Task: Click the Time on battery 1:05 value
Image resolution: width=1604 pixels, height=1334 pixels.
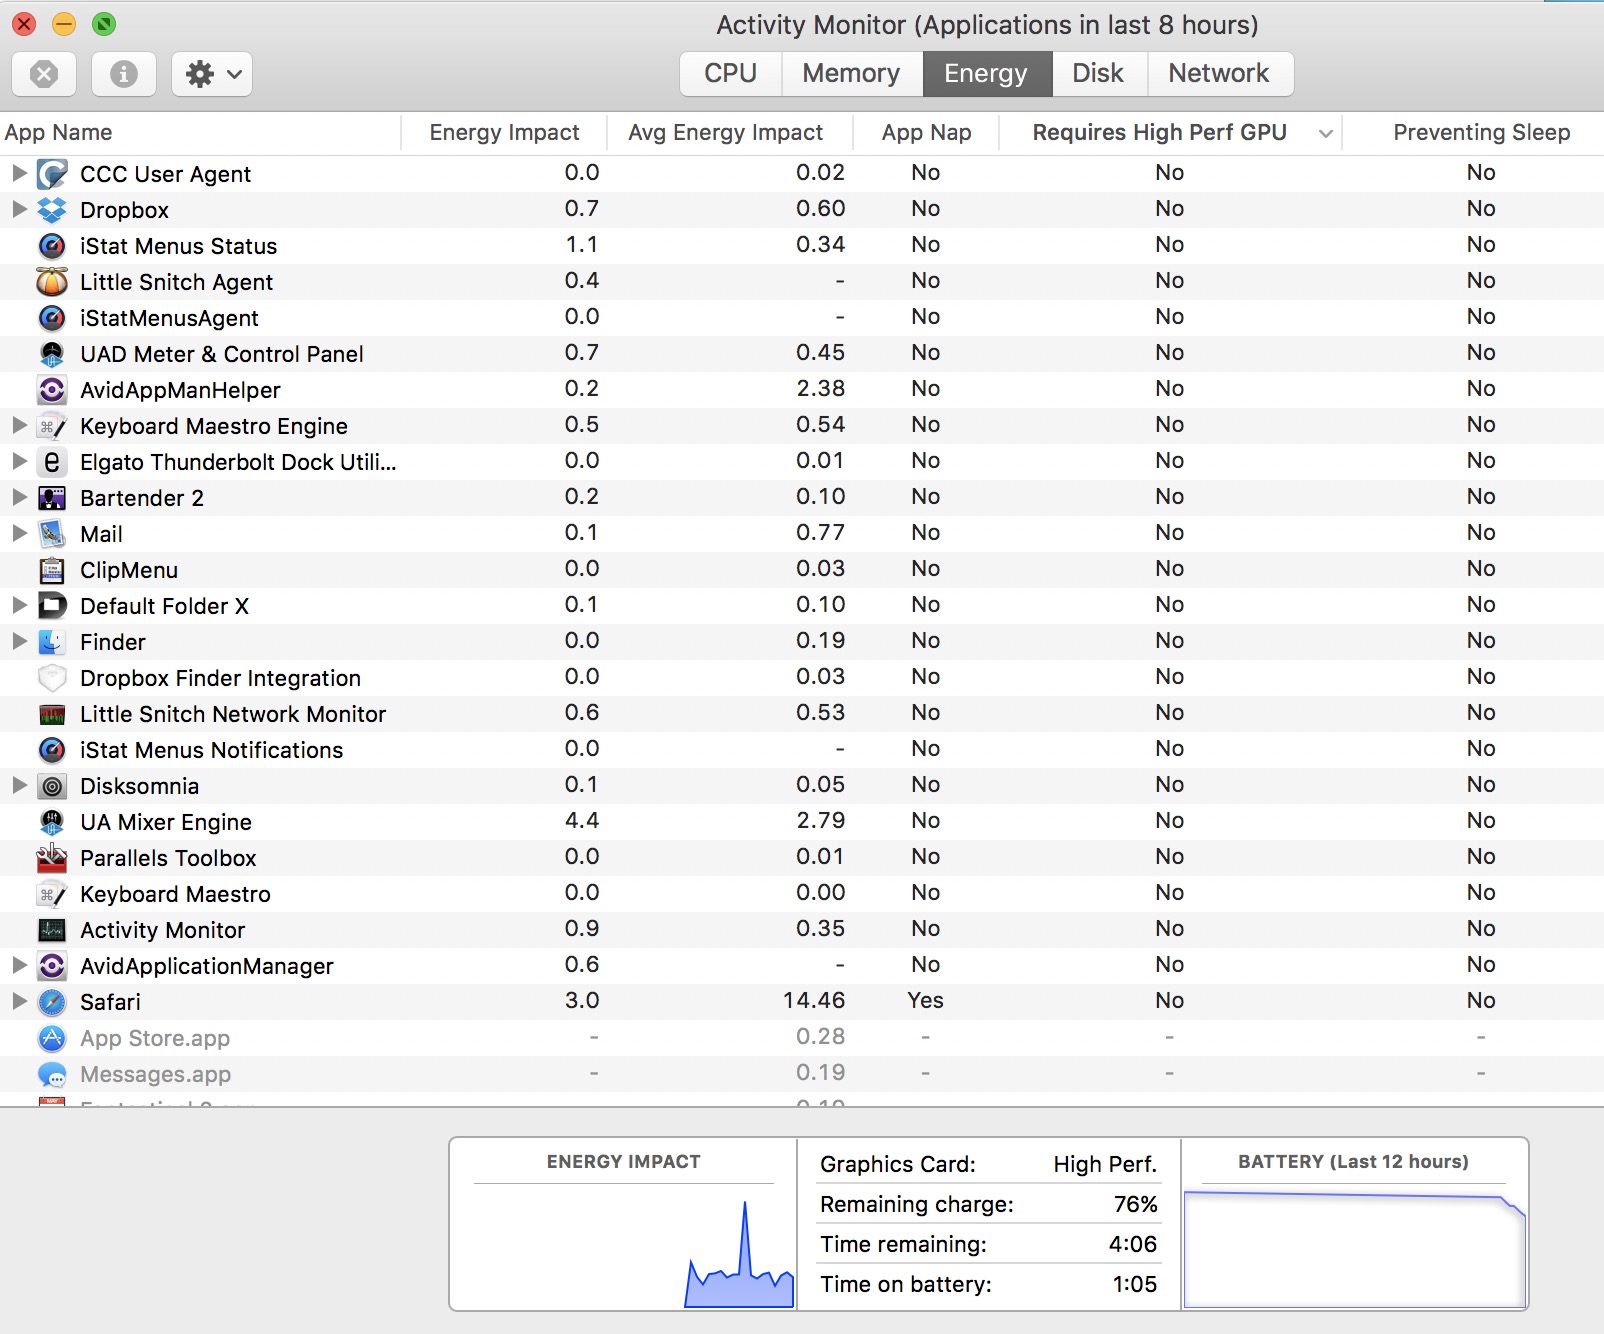Action: coord(1135,1284)
